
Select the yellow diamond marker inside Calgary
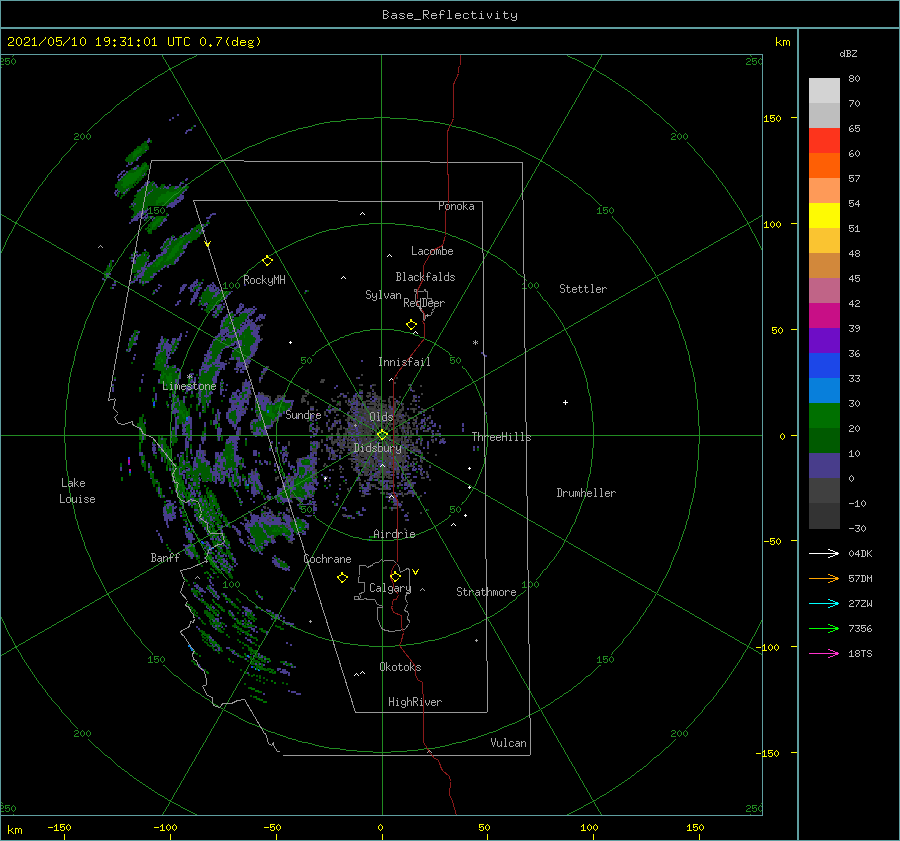click(x=395, y=576)
